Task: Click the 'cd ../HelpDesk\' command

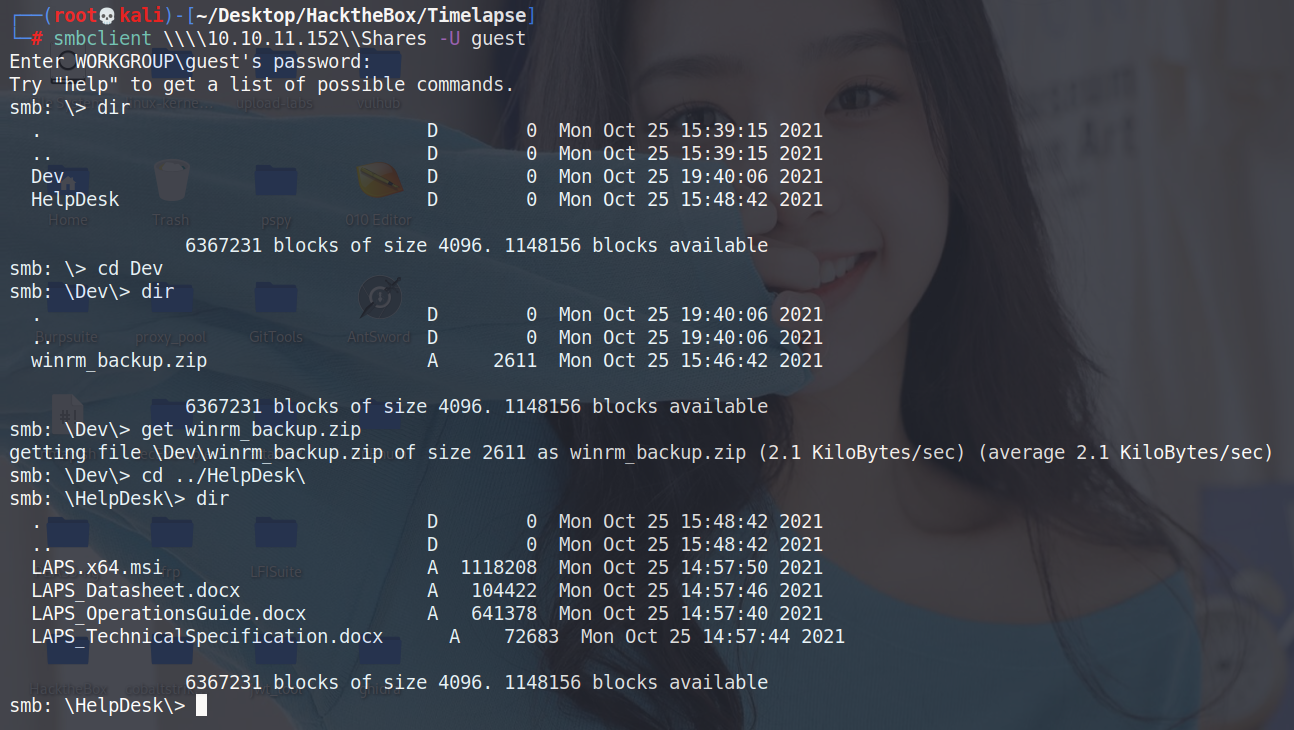Action: tap(223, 476)
